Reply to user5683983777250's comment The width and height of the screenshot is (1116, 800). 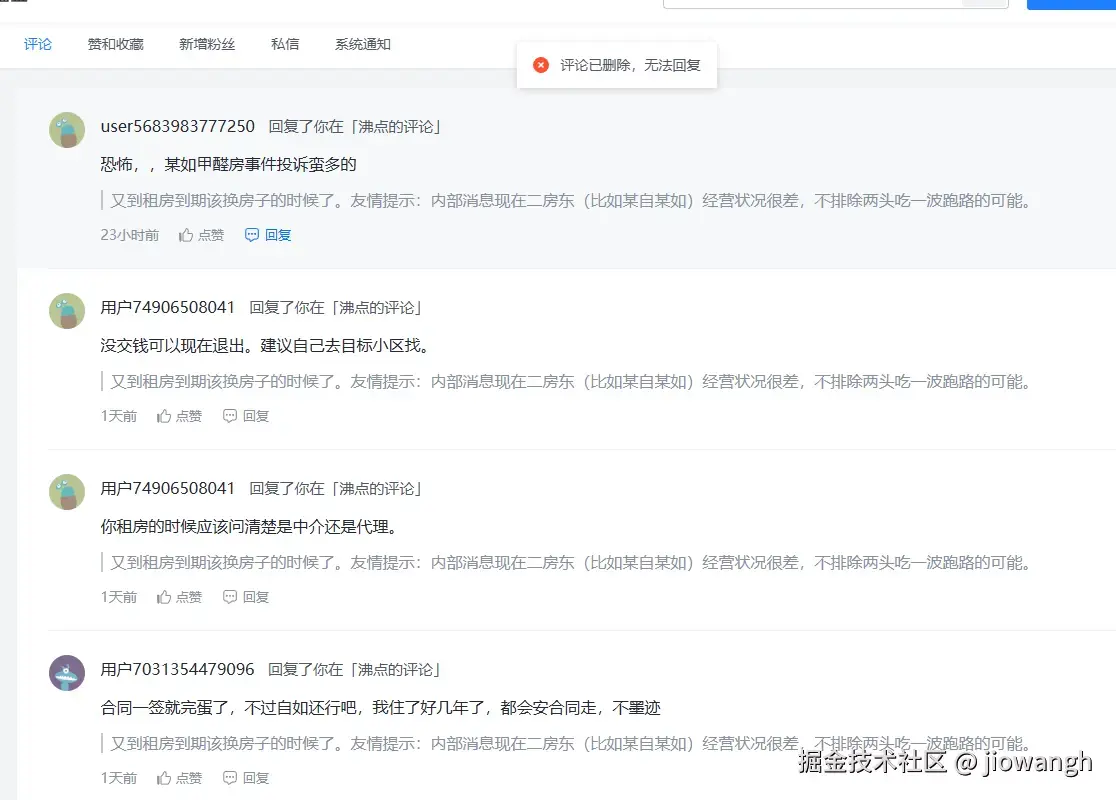[268, 235]
